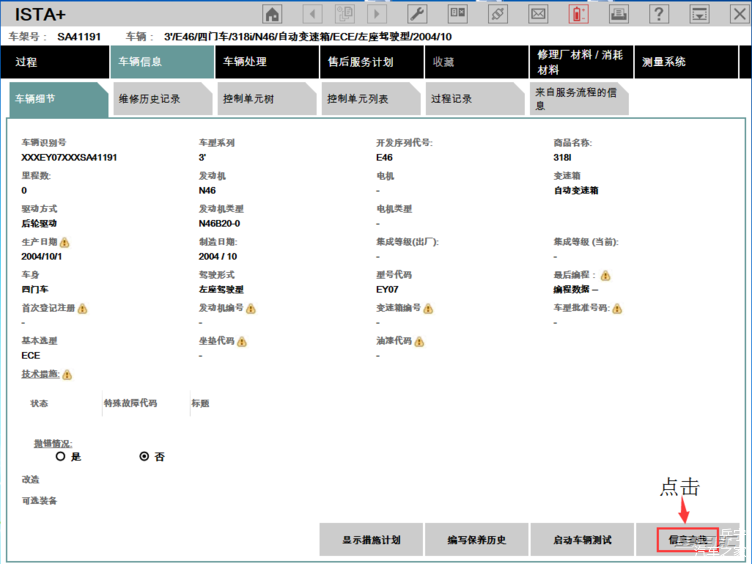This screenshot has width=752, height=564.
Task: Switch to the 控制单元树 tab
Action: coord(267,99)
